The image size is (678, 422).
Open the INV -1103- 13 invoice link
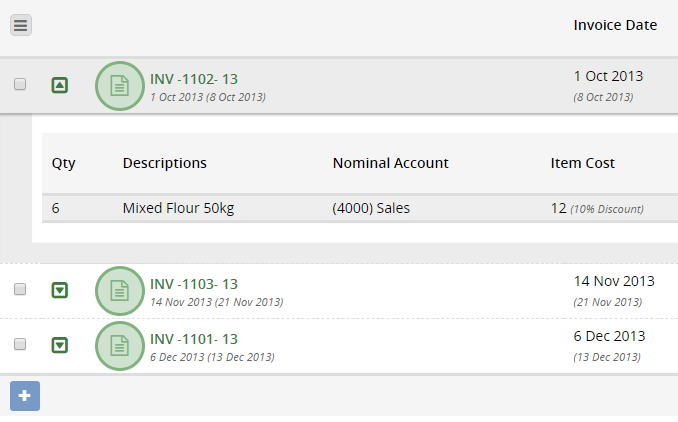point(194,284)
